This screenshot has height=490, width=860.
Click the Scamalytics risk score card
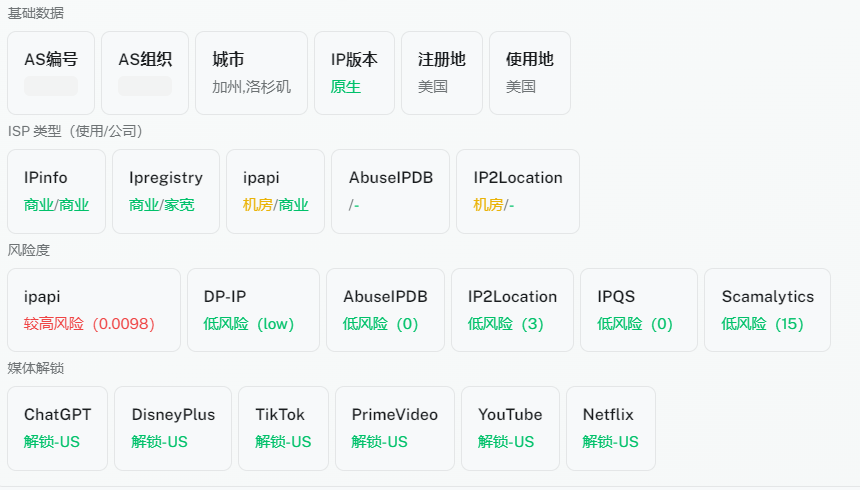pos(767,310)
